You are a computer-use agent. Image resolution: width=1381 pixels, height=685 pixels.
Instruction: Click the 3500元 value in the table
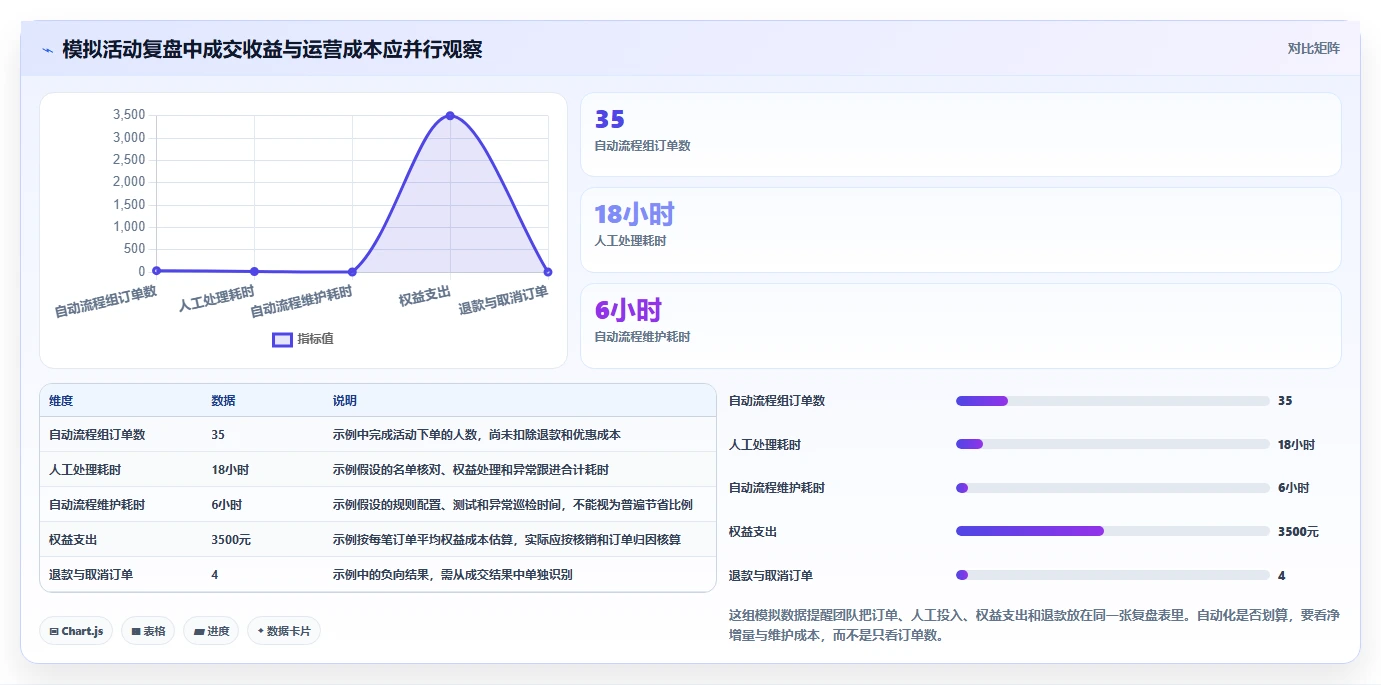[231, 540]
